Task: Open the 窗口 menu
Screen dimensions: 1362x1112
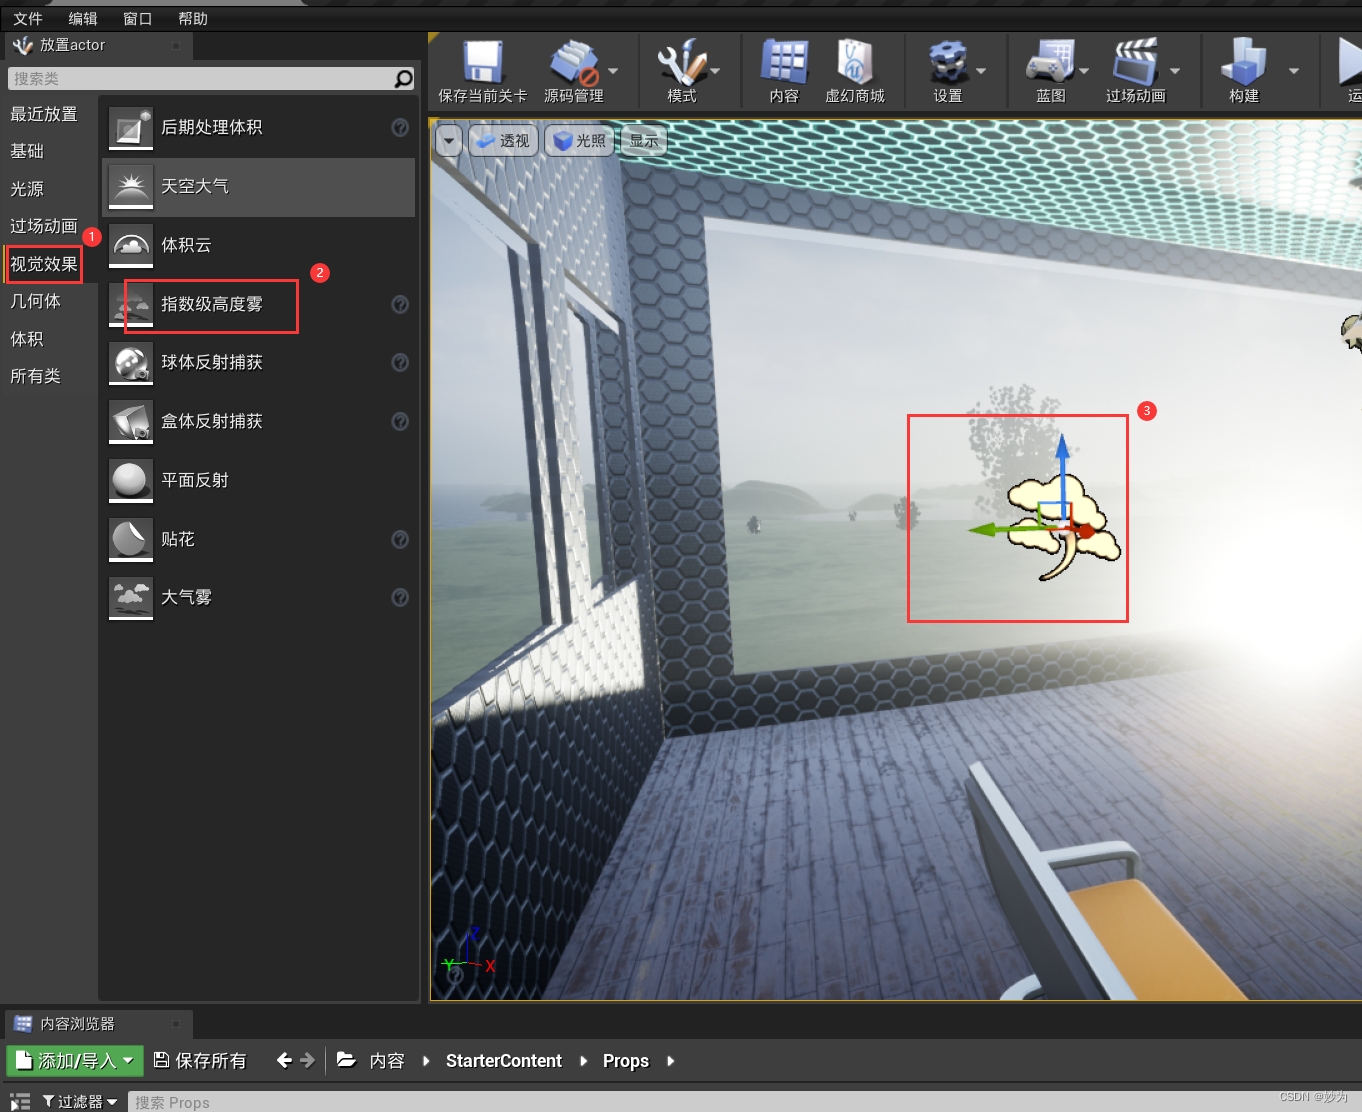Action: (x=138, y=18)
